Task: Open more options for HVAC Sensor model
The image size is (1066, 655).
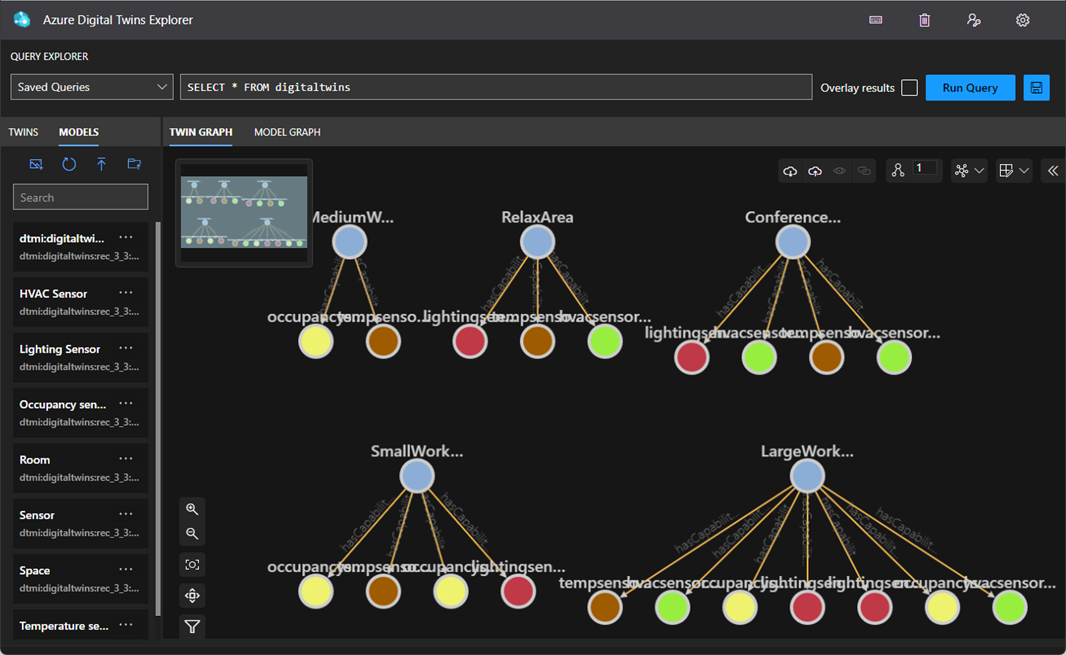Action: (126, 292)
